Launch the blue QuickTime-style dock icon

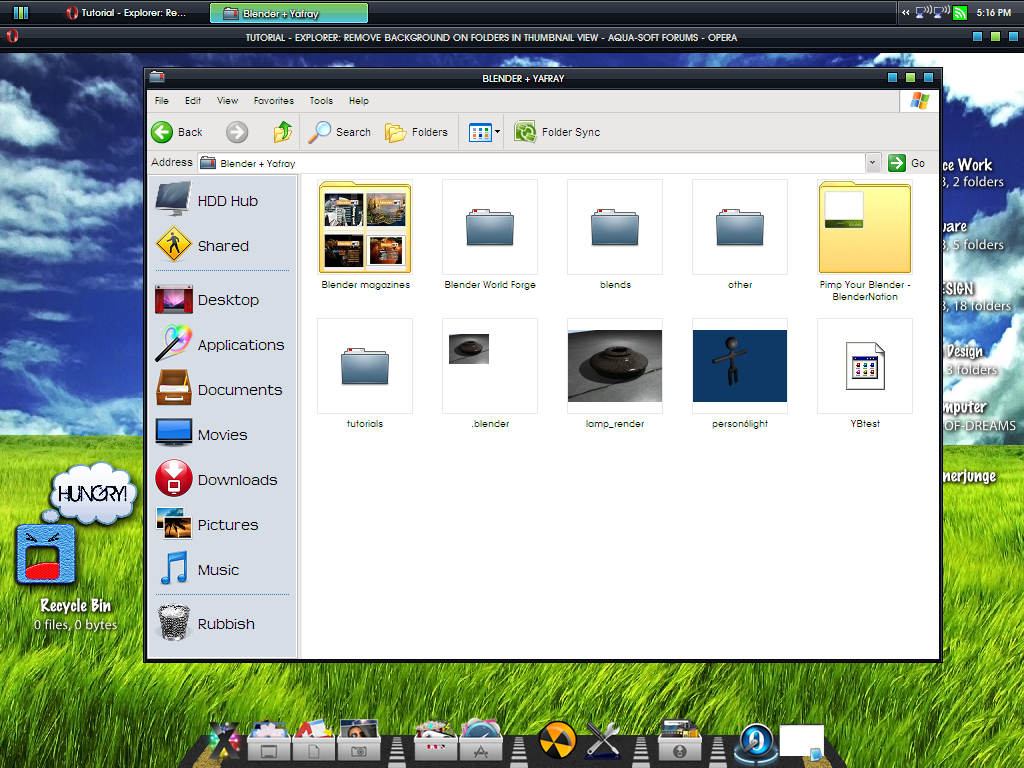pyautogui.click(x=756, y=743)
